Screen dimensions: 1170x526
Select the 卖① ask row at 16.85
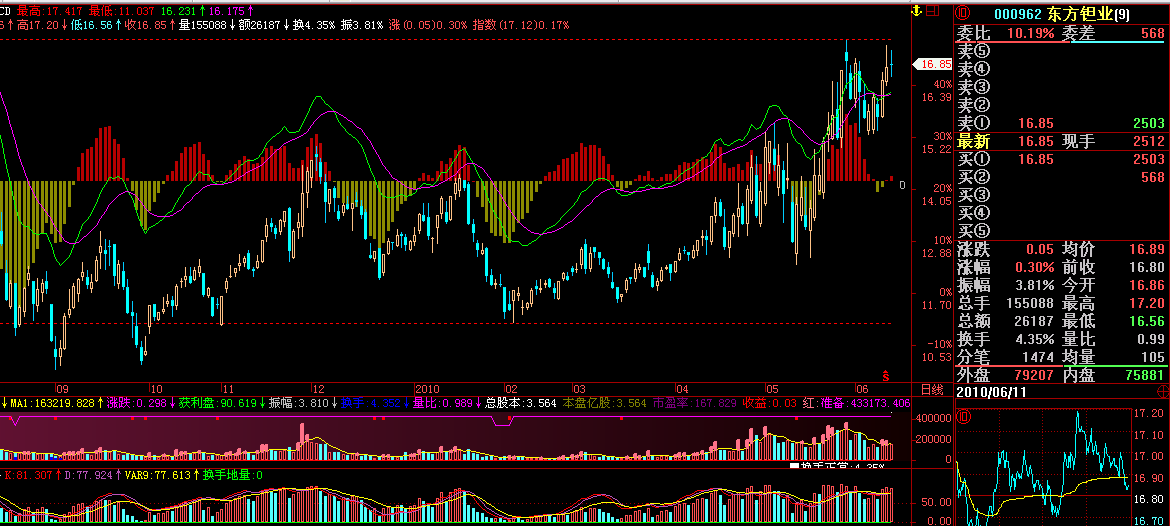[x=1060, y=123]
